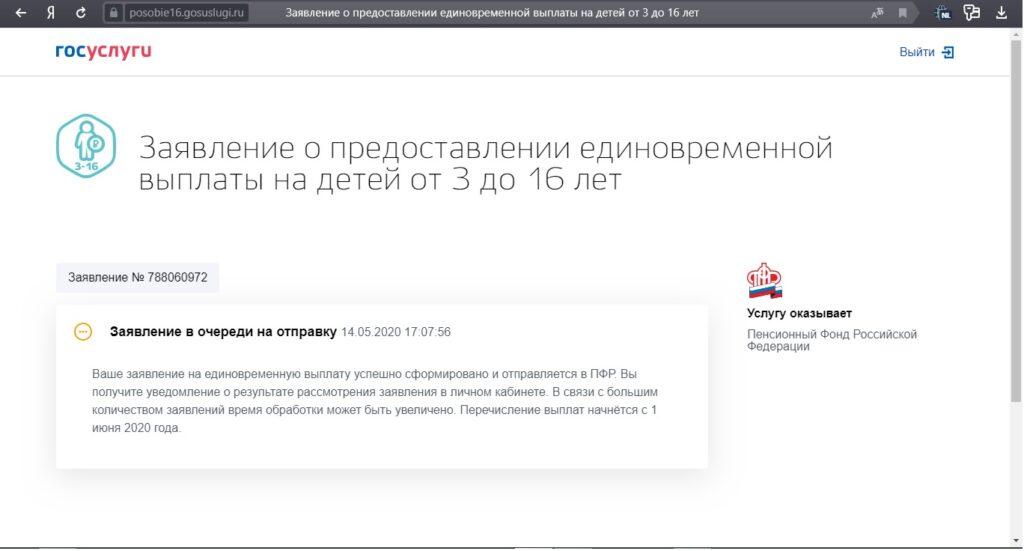
Task: Click the 3-16 child payment service icon
Action: pyautogui.click(x=86, y=146)
